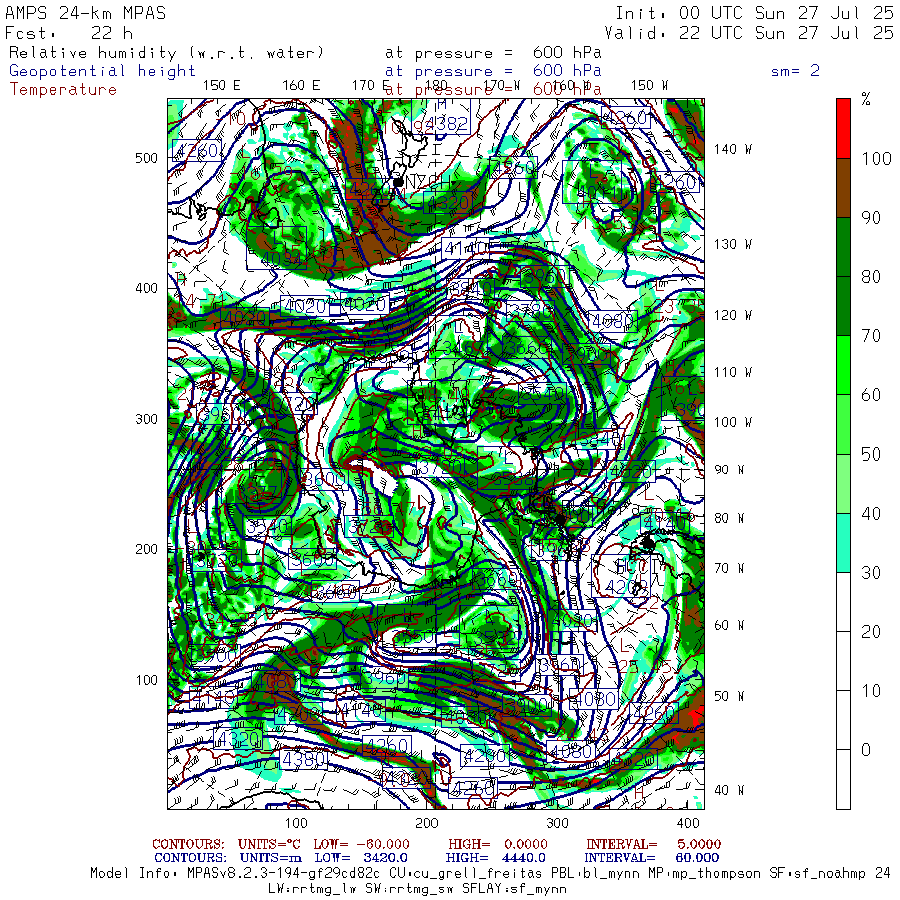This screenshot has width=900, height=900.
Task: Click the percent sign atop the color bar
Action: click(866, 100)
